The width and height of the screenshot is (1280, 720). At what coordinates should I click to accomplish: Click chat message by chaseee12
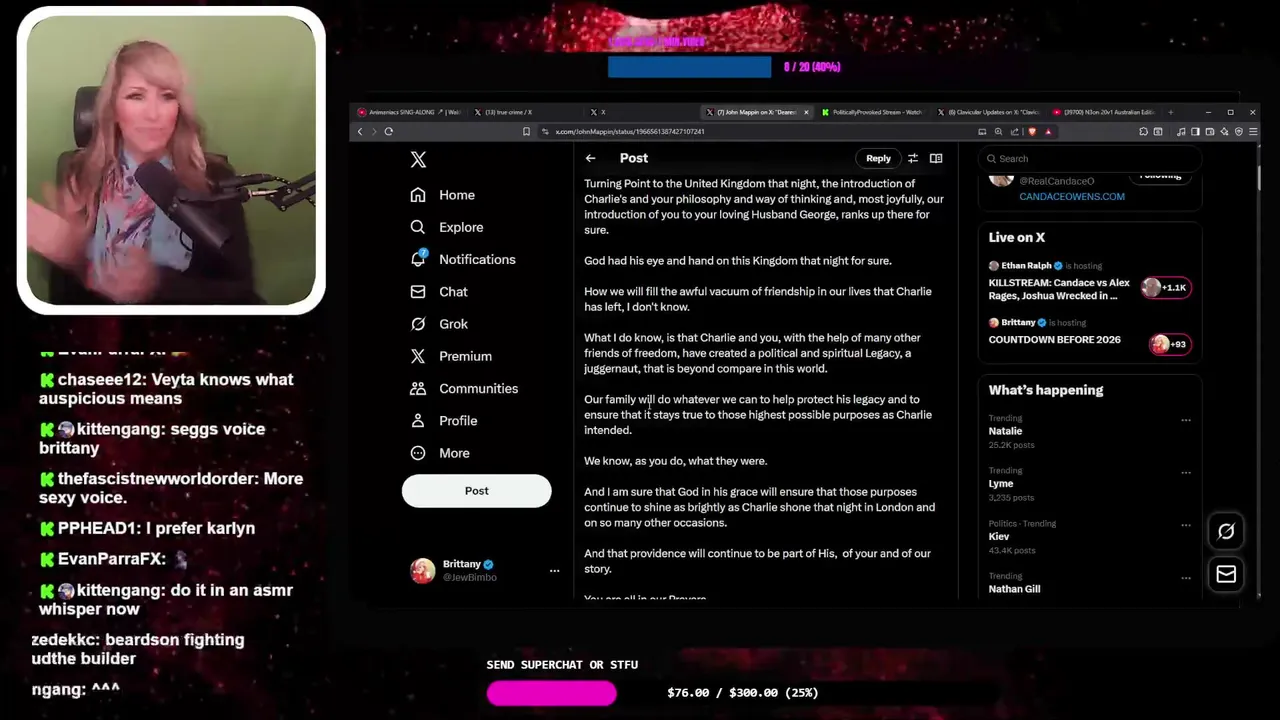tap(166, 389)
